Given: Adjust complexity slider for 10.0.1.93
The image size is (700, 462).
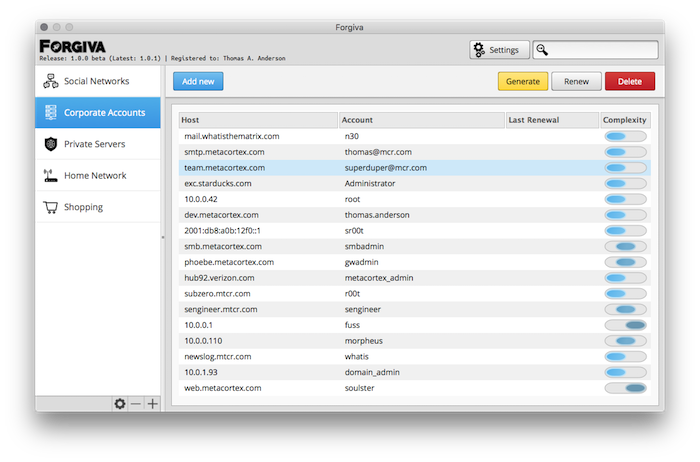Looking at the screenshot, I should [625, 372].
